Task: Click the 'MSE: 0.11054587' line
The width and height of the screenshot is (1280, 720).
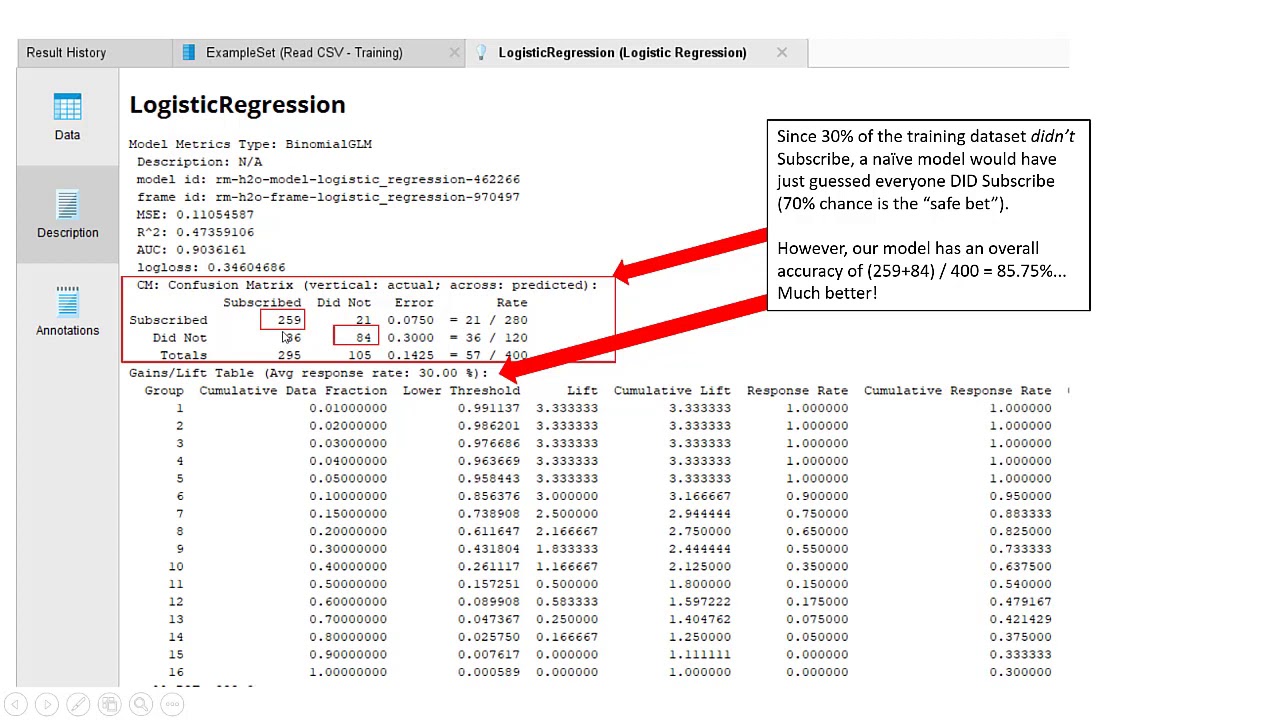Action: click(x=195, y=215)
